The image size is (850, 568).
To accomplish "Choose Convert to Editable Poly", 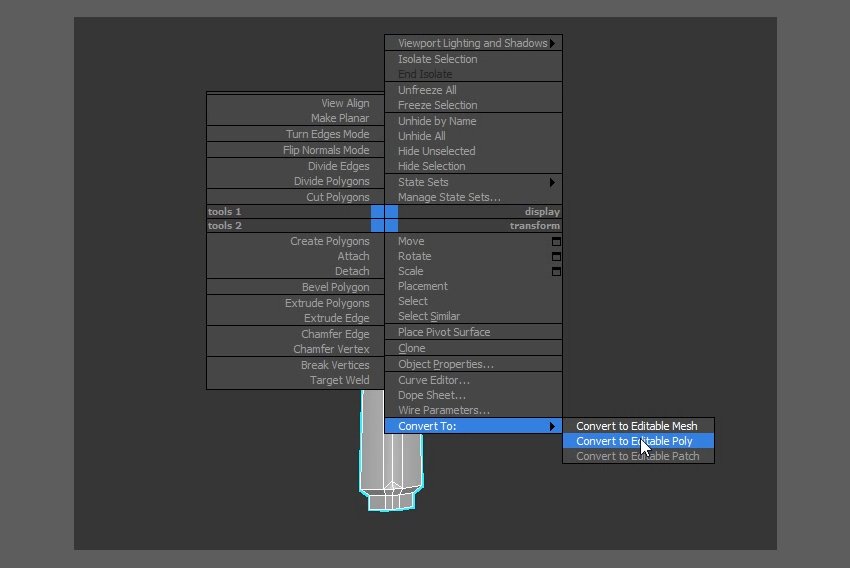I will coord(634,441).
